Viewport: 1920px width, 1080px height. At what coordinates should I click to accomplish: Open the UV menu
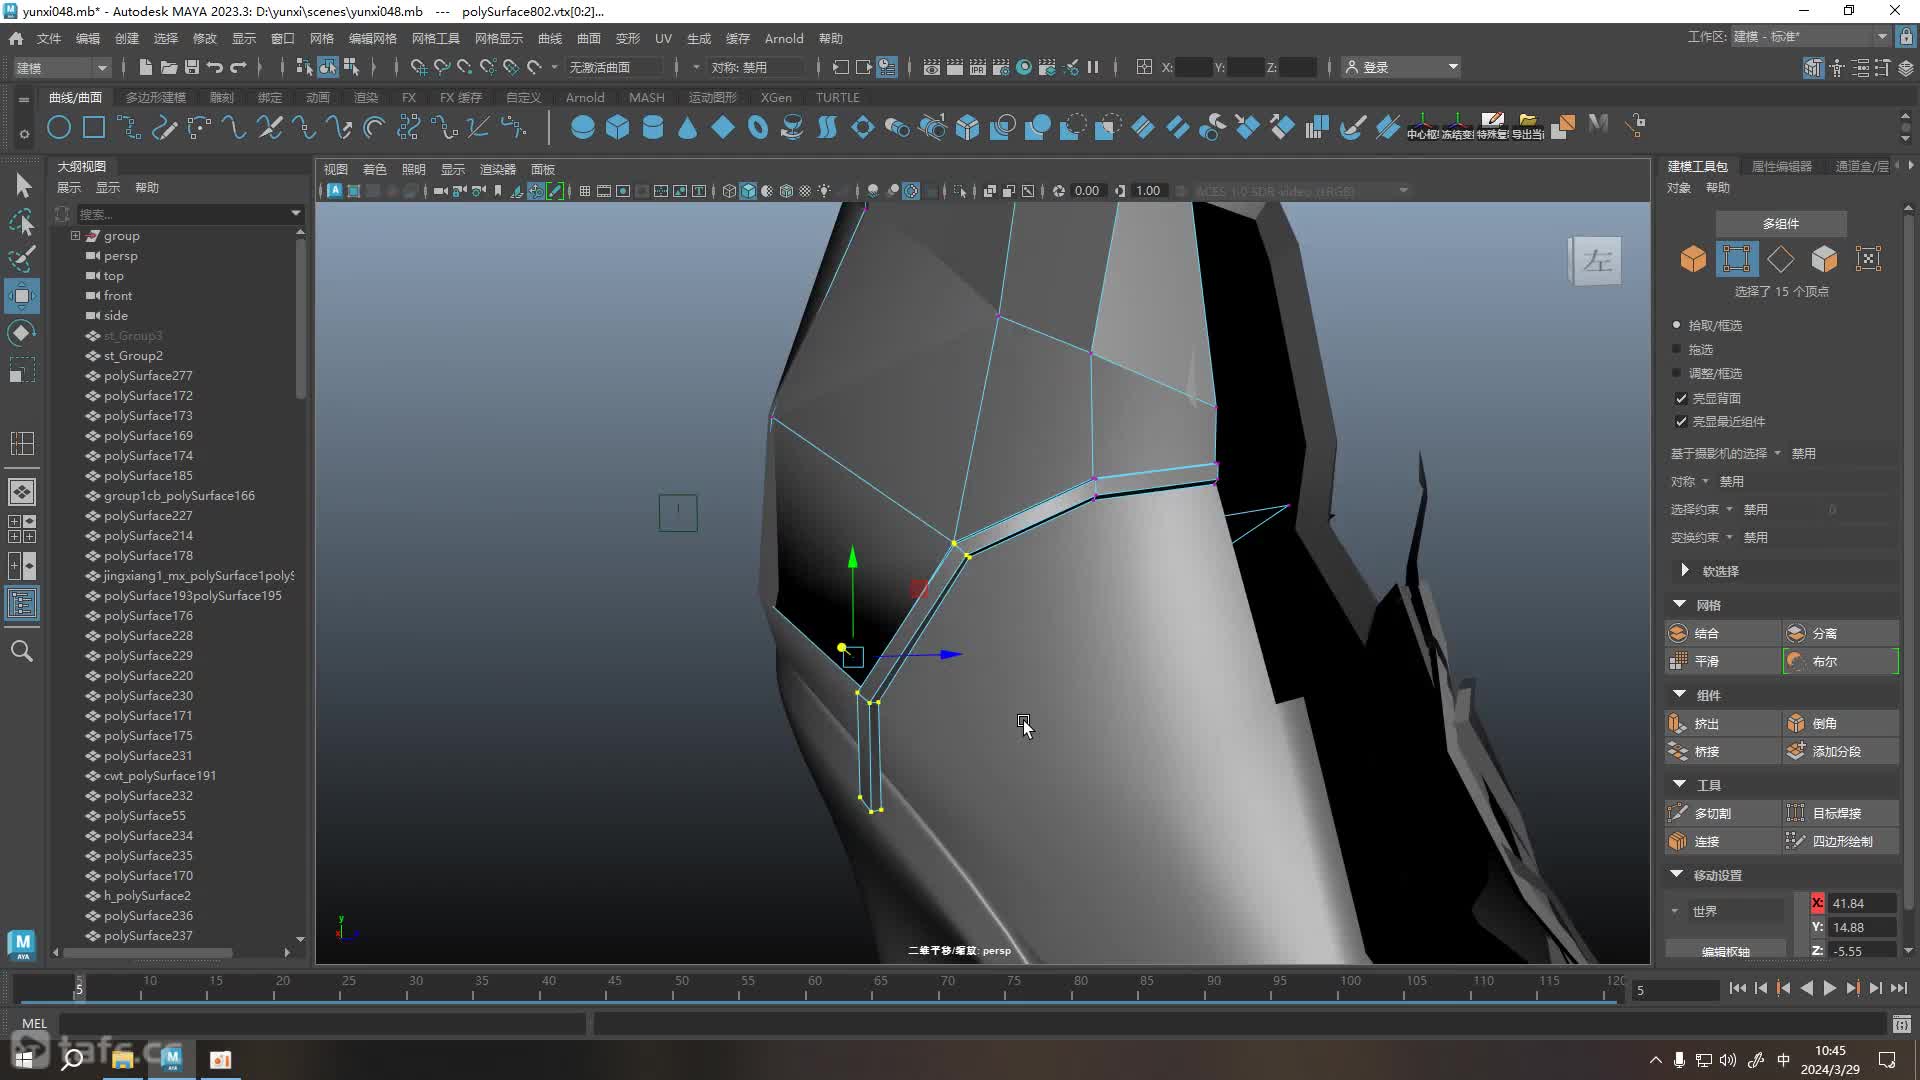pyautogui.click(x=663, y=38)
